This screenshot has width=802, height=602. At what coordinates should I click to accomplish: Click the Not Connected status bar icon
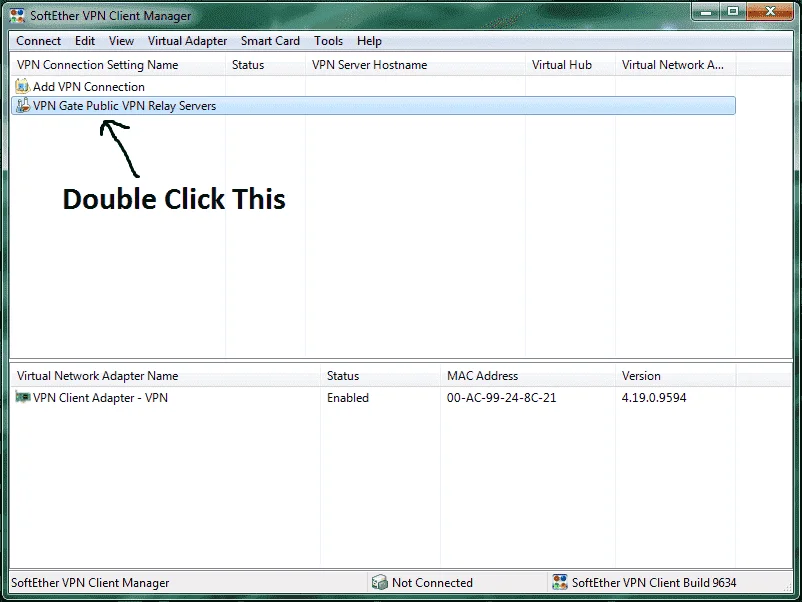[x=380, y=582]
